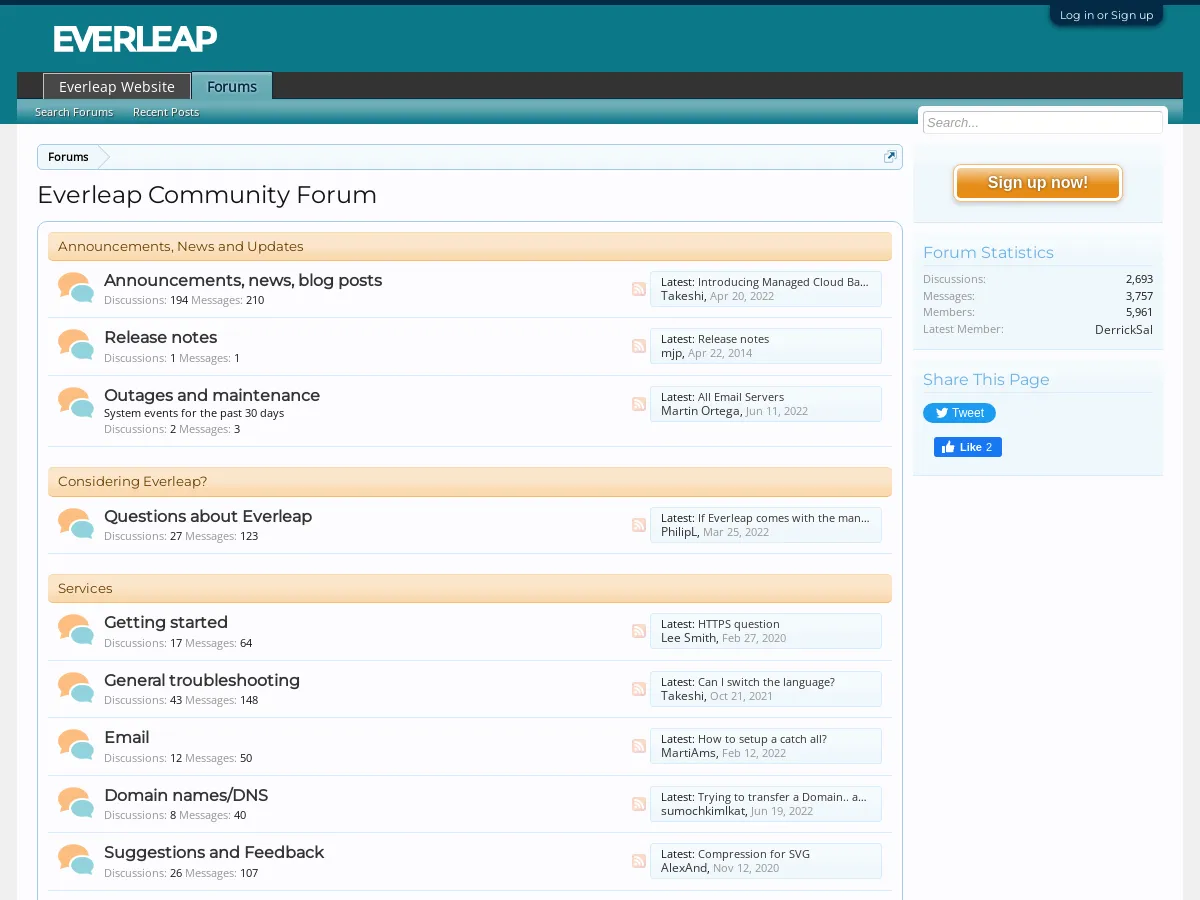
Task: Open RSS feed for the Email forum
Action: 639,746
